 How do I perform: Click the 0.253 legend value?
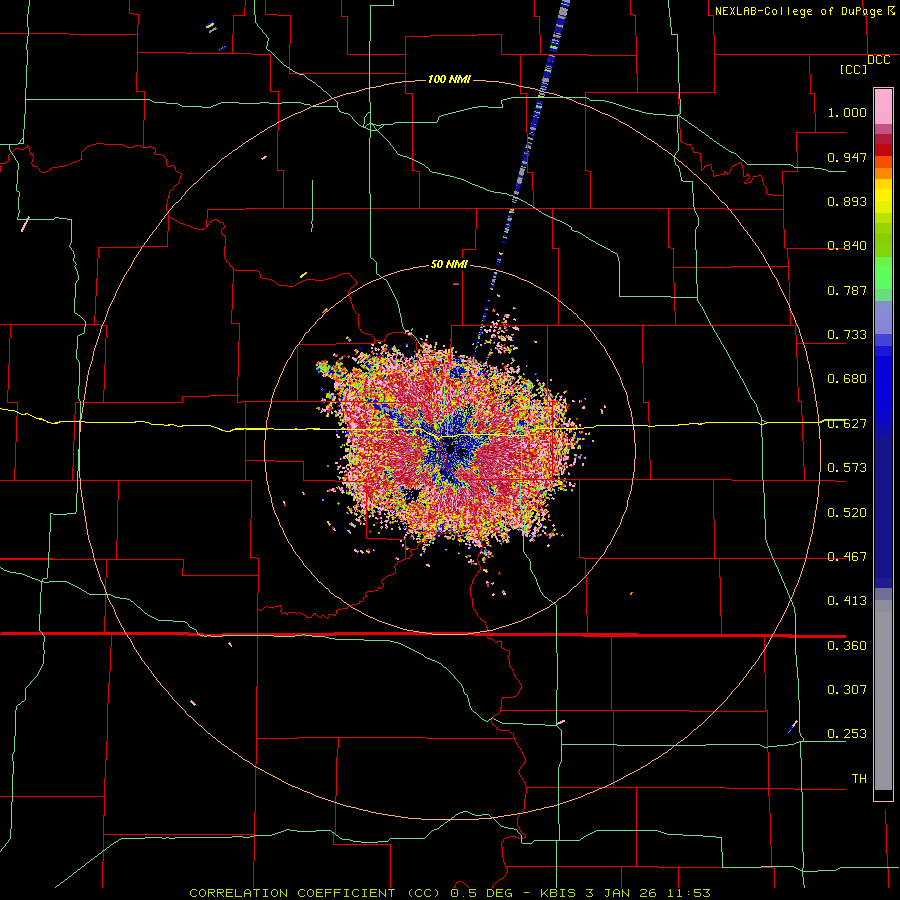pyautogui.click(x=847, y=734)
